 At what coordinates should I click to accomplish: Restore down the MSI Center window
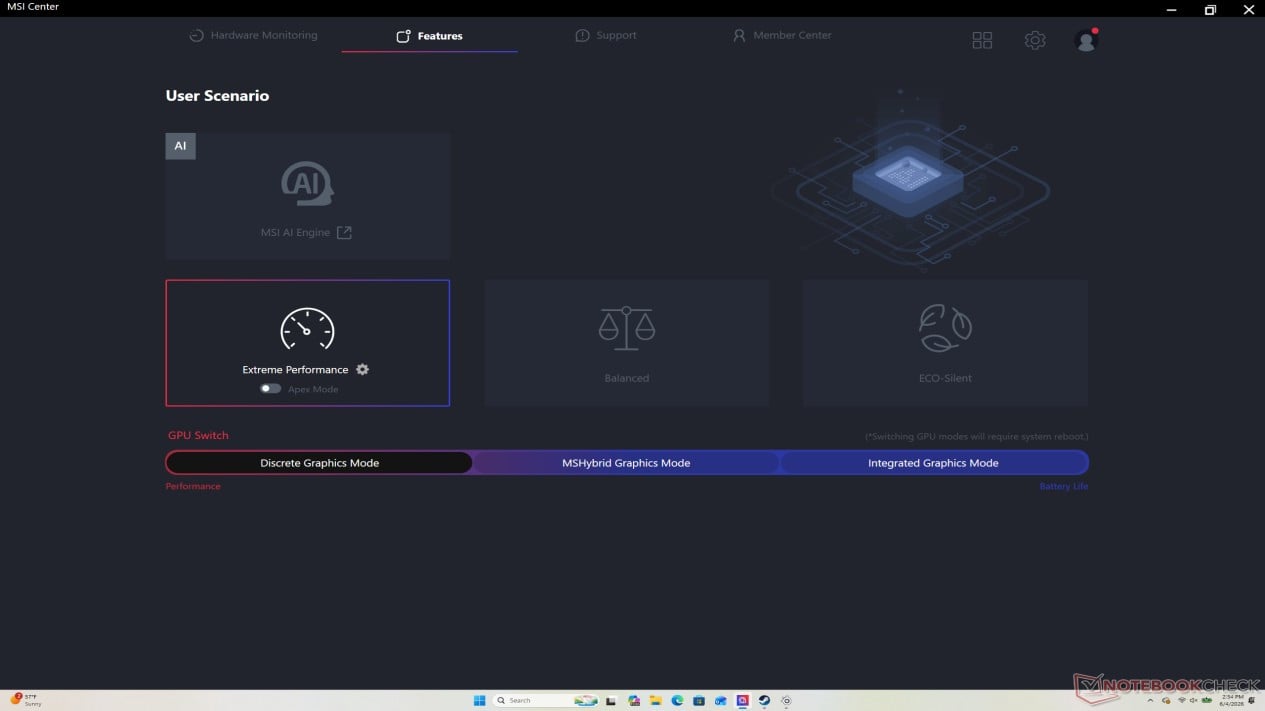coord(1210,9)
